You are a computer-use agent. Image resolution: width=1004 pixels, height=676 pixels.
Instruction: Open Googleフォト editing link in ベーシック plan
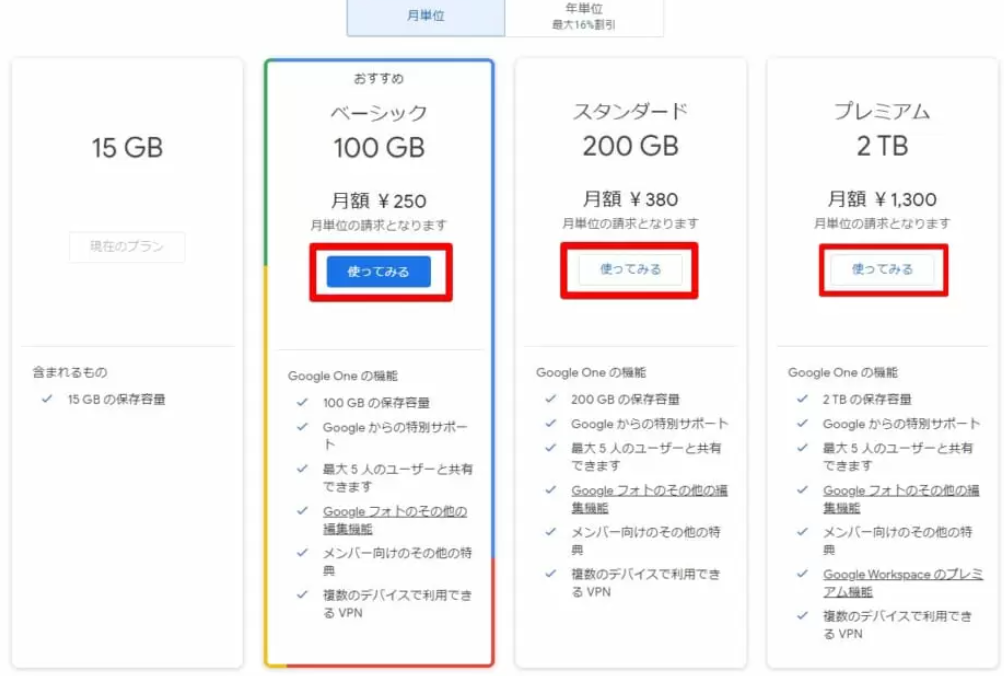(394, 520)
